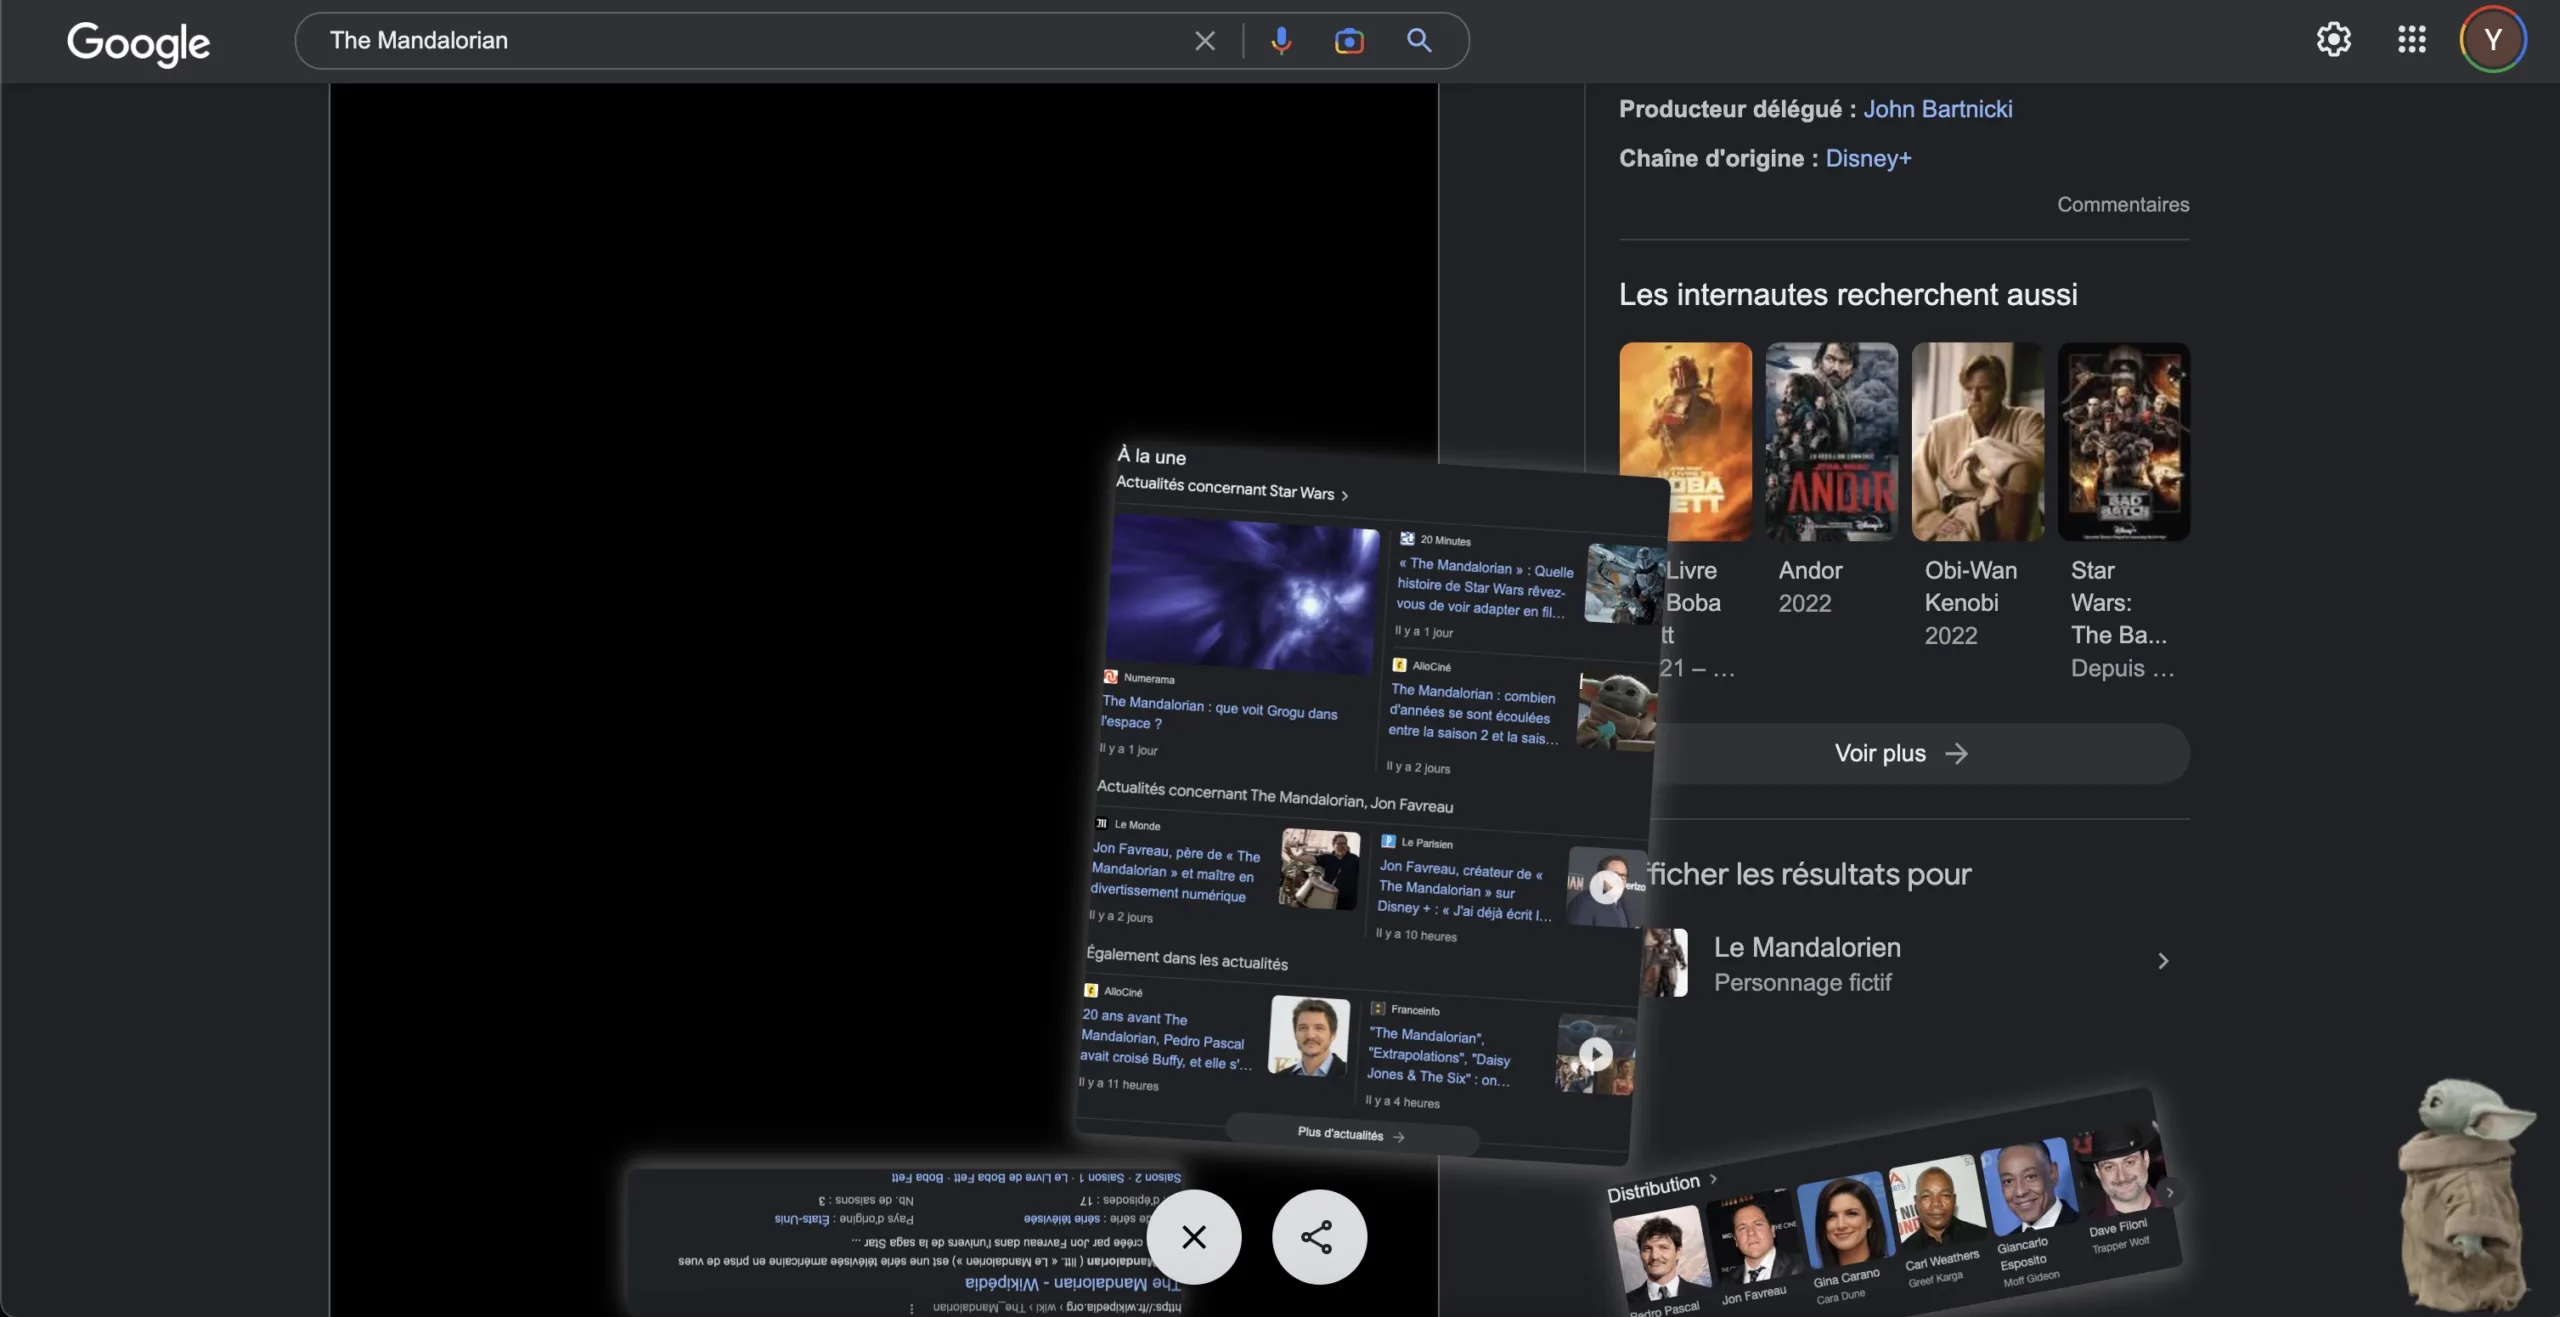Open Google Lens image search

(x=1349, y=41)
